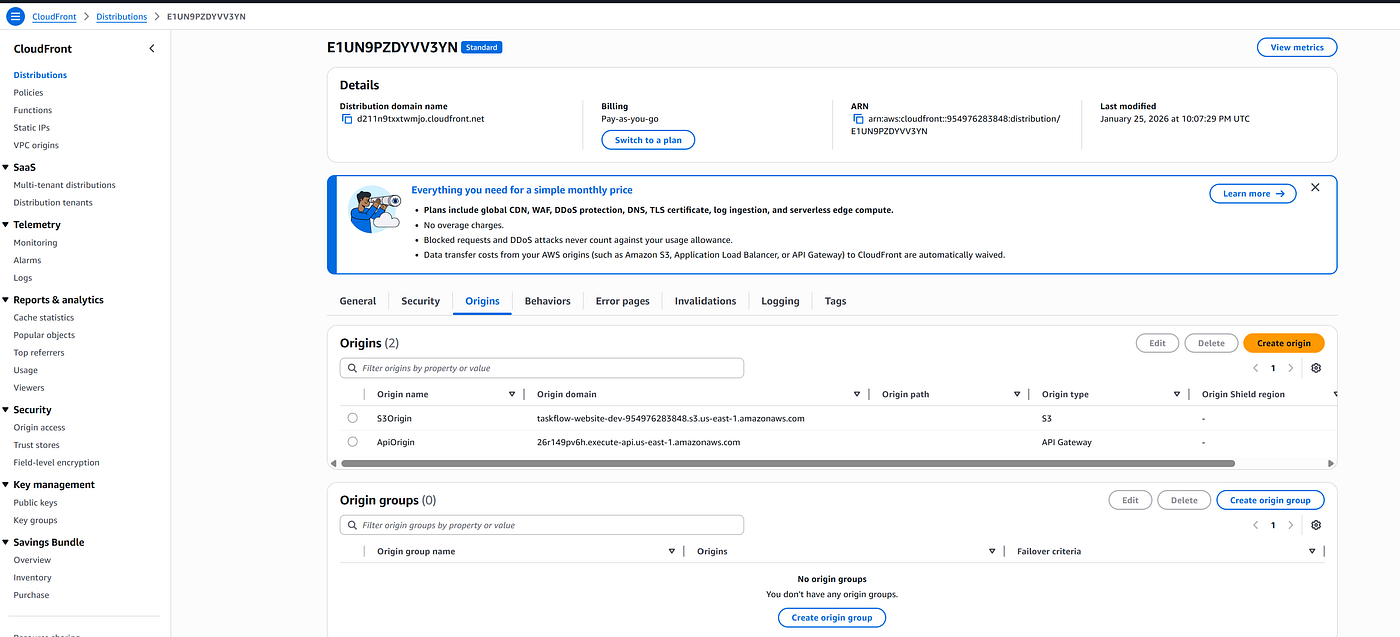This screenshot has height=637, width=1400.
Task: Click the Origins Delete button
Action: 1211,343
